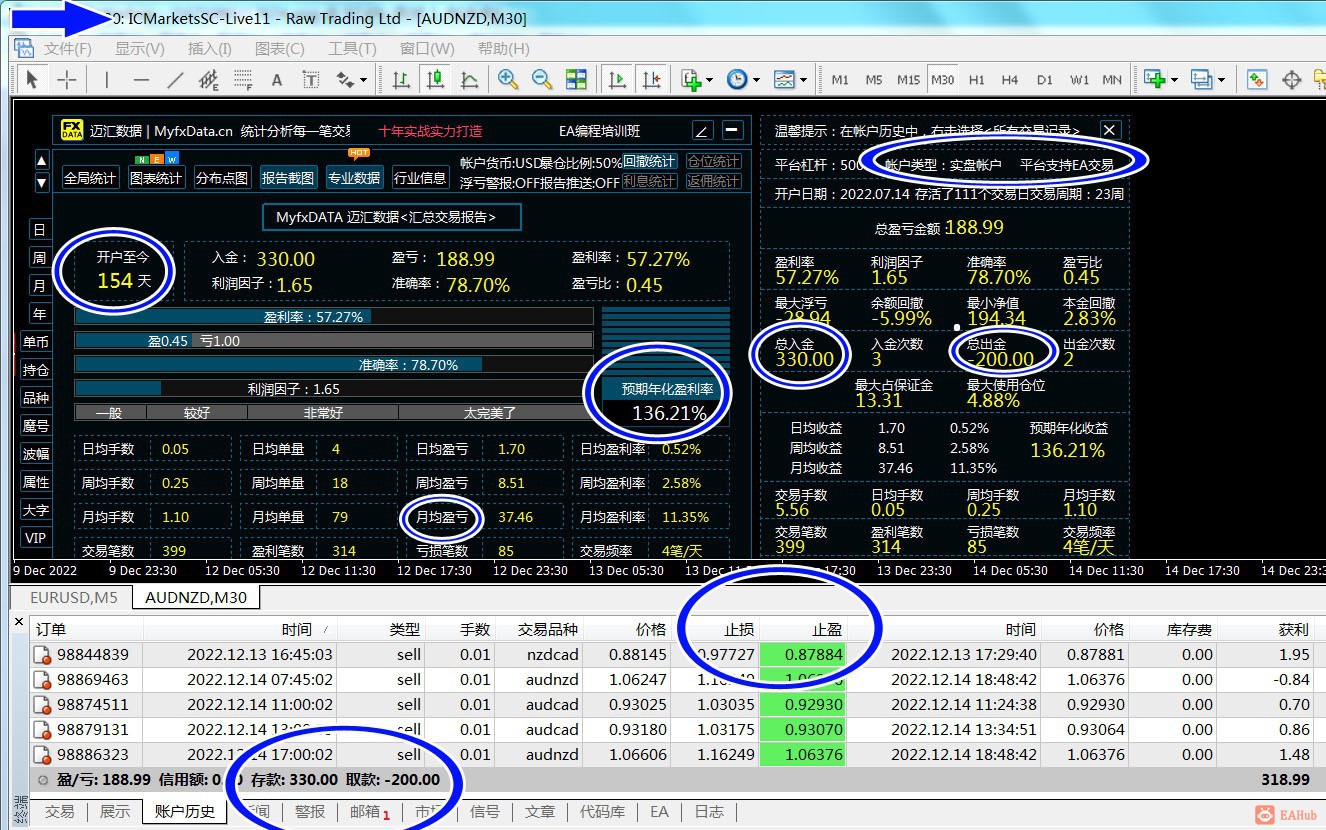Open the 日志 terminal tab
Screen dimensions: 1326x830
(709, 812)
